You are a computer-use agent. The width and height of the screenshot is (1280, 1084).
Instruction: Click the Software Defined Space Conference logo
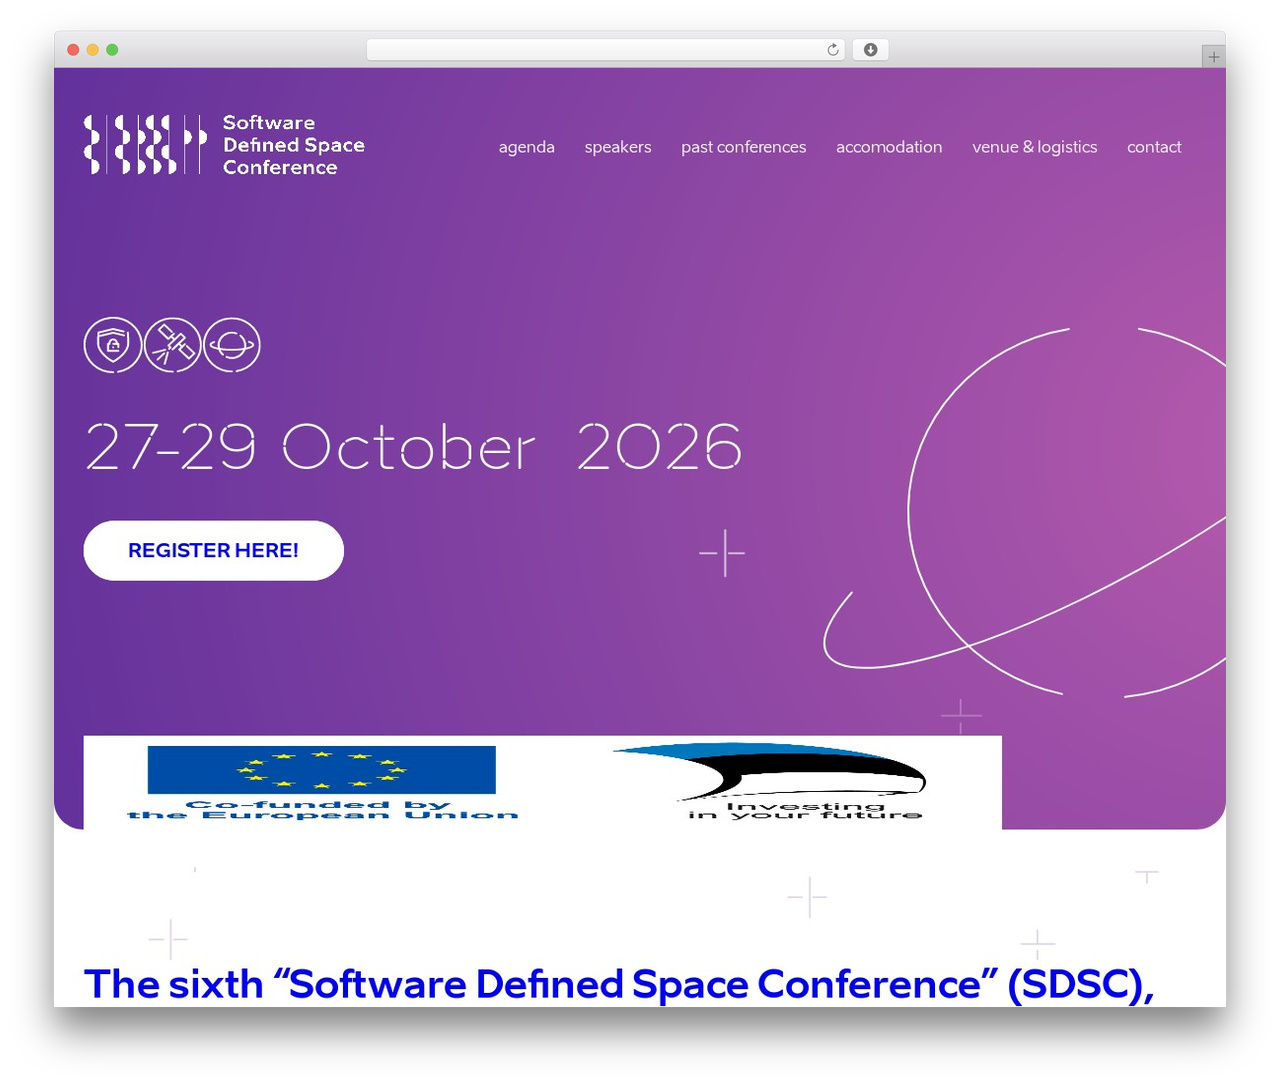click(224, 145)
